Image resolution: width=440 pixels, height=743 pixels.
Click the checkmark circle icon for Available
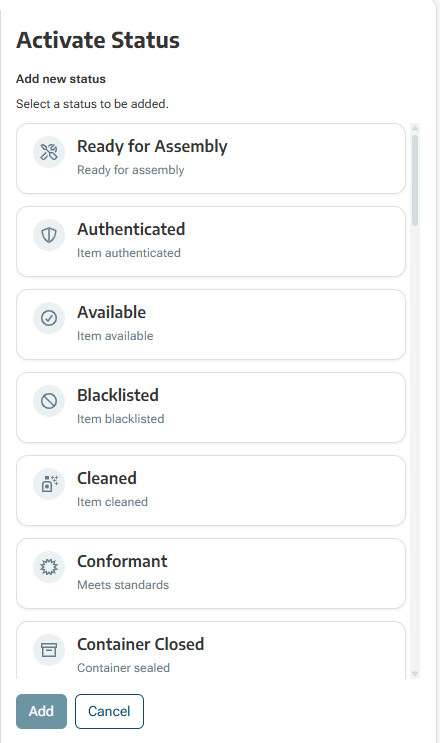point(49,318)
